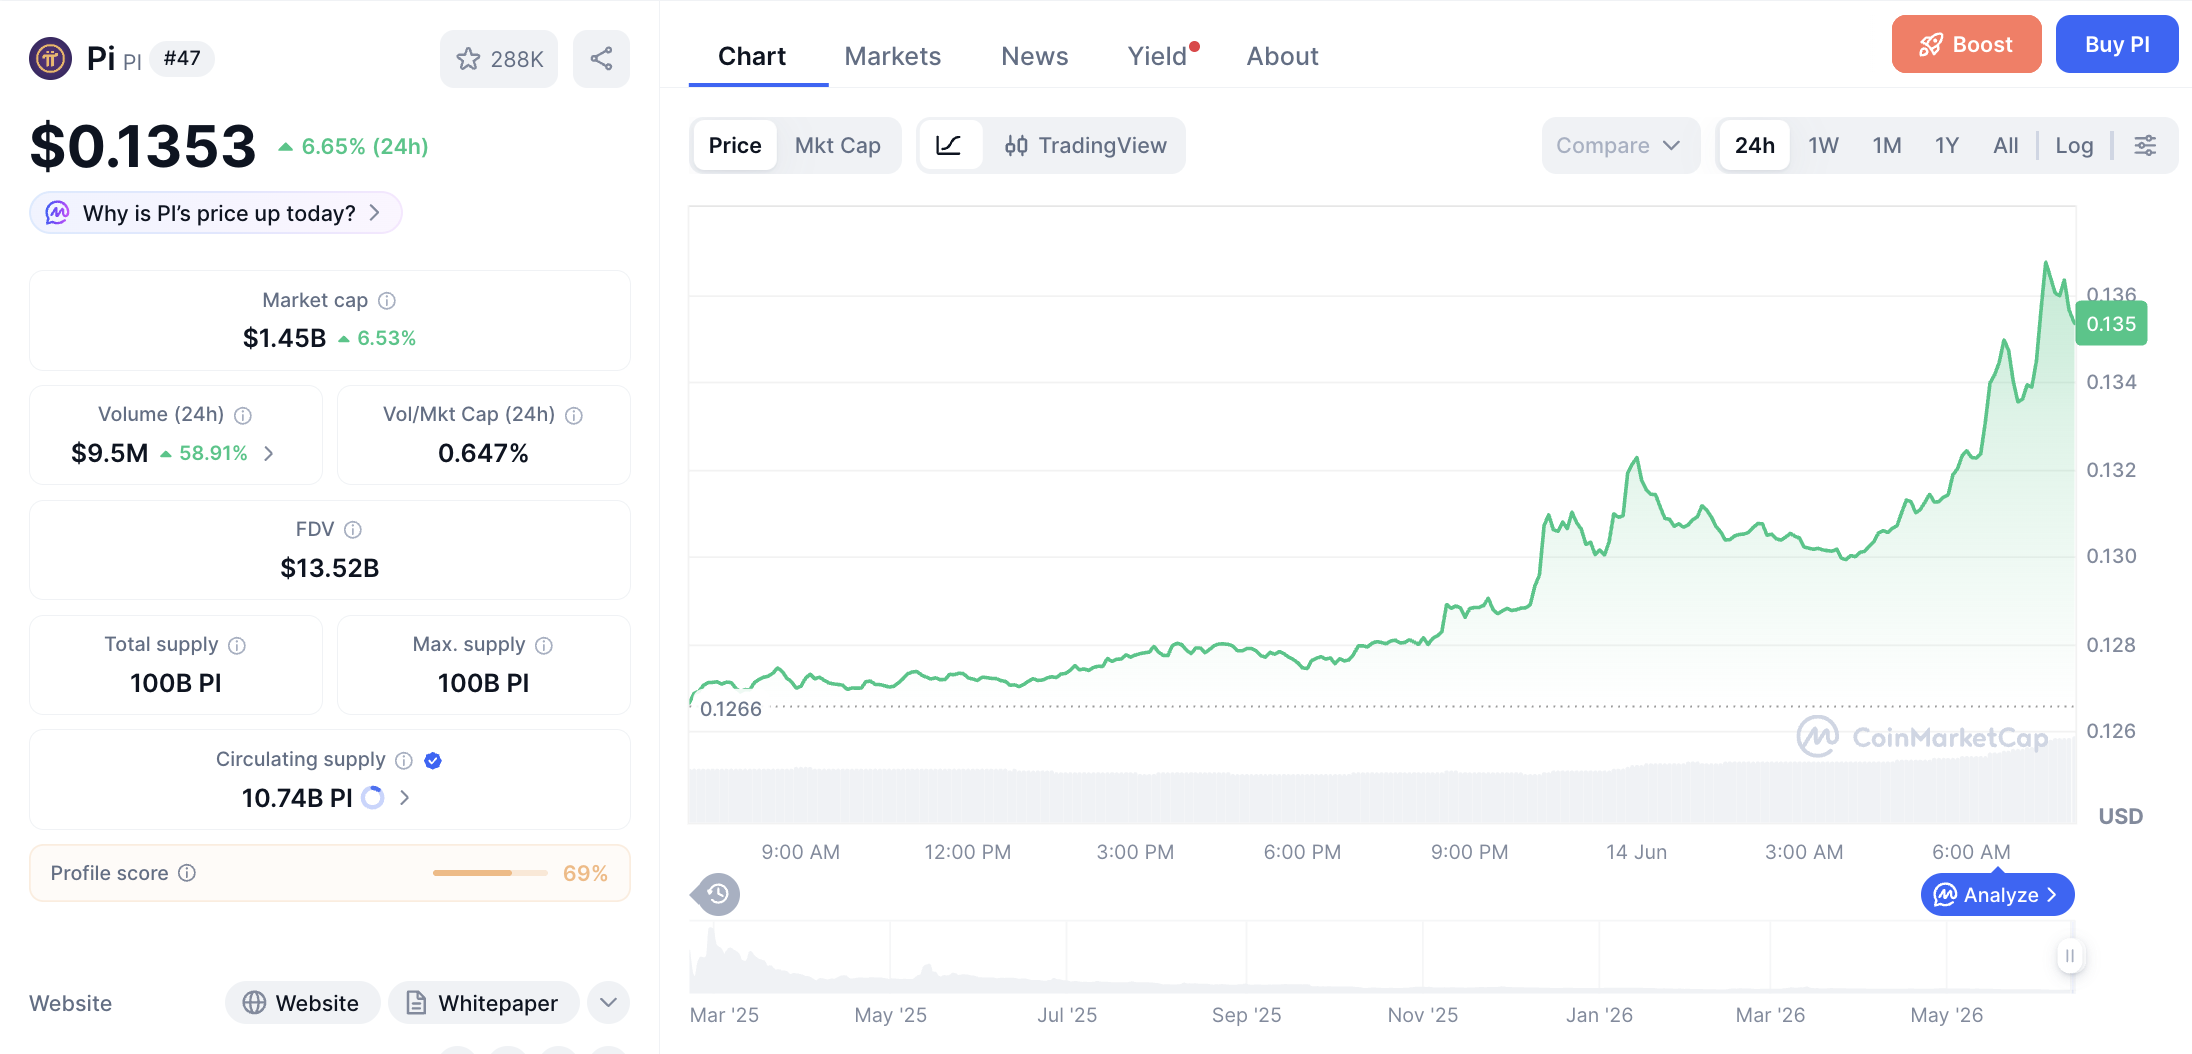Click the globe icon on Website button
The width and height of the screenshot is (2192, 1054).
[x=254, y=1003]
